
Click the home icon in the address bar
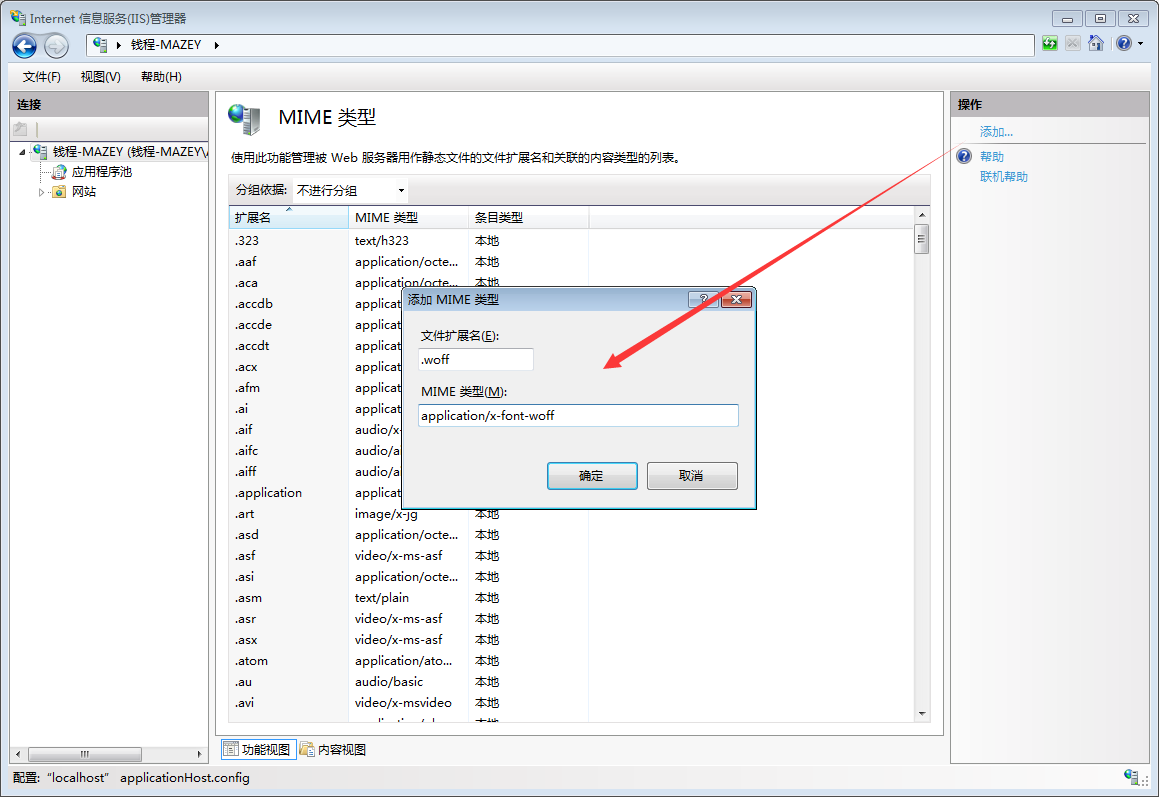1096,43
